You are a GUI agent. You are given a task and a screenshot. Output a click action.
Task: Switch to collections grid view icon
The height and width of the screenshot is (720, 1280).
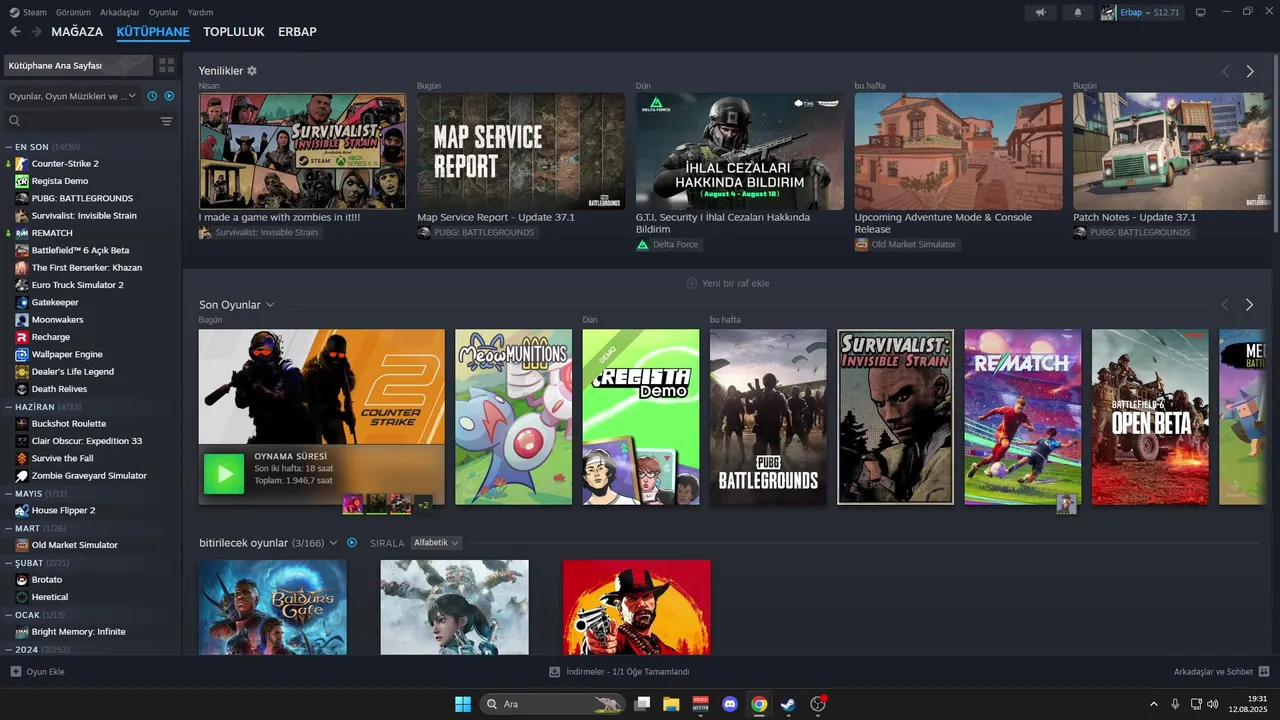166,65
